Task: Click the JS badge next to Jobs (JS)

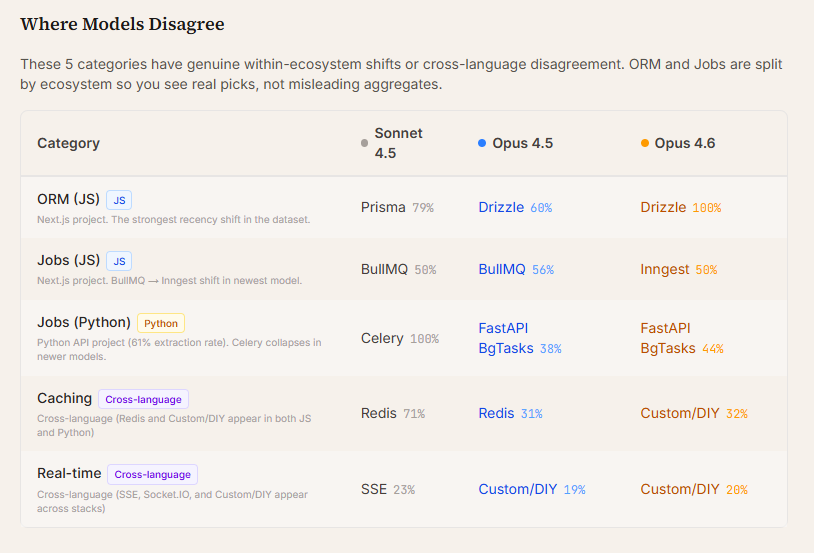Action: (x=119, y=261)
